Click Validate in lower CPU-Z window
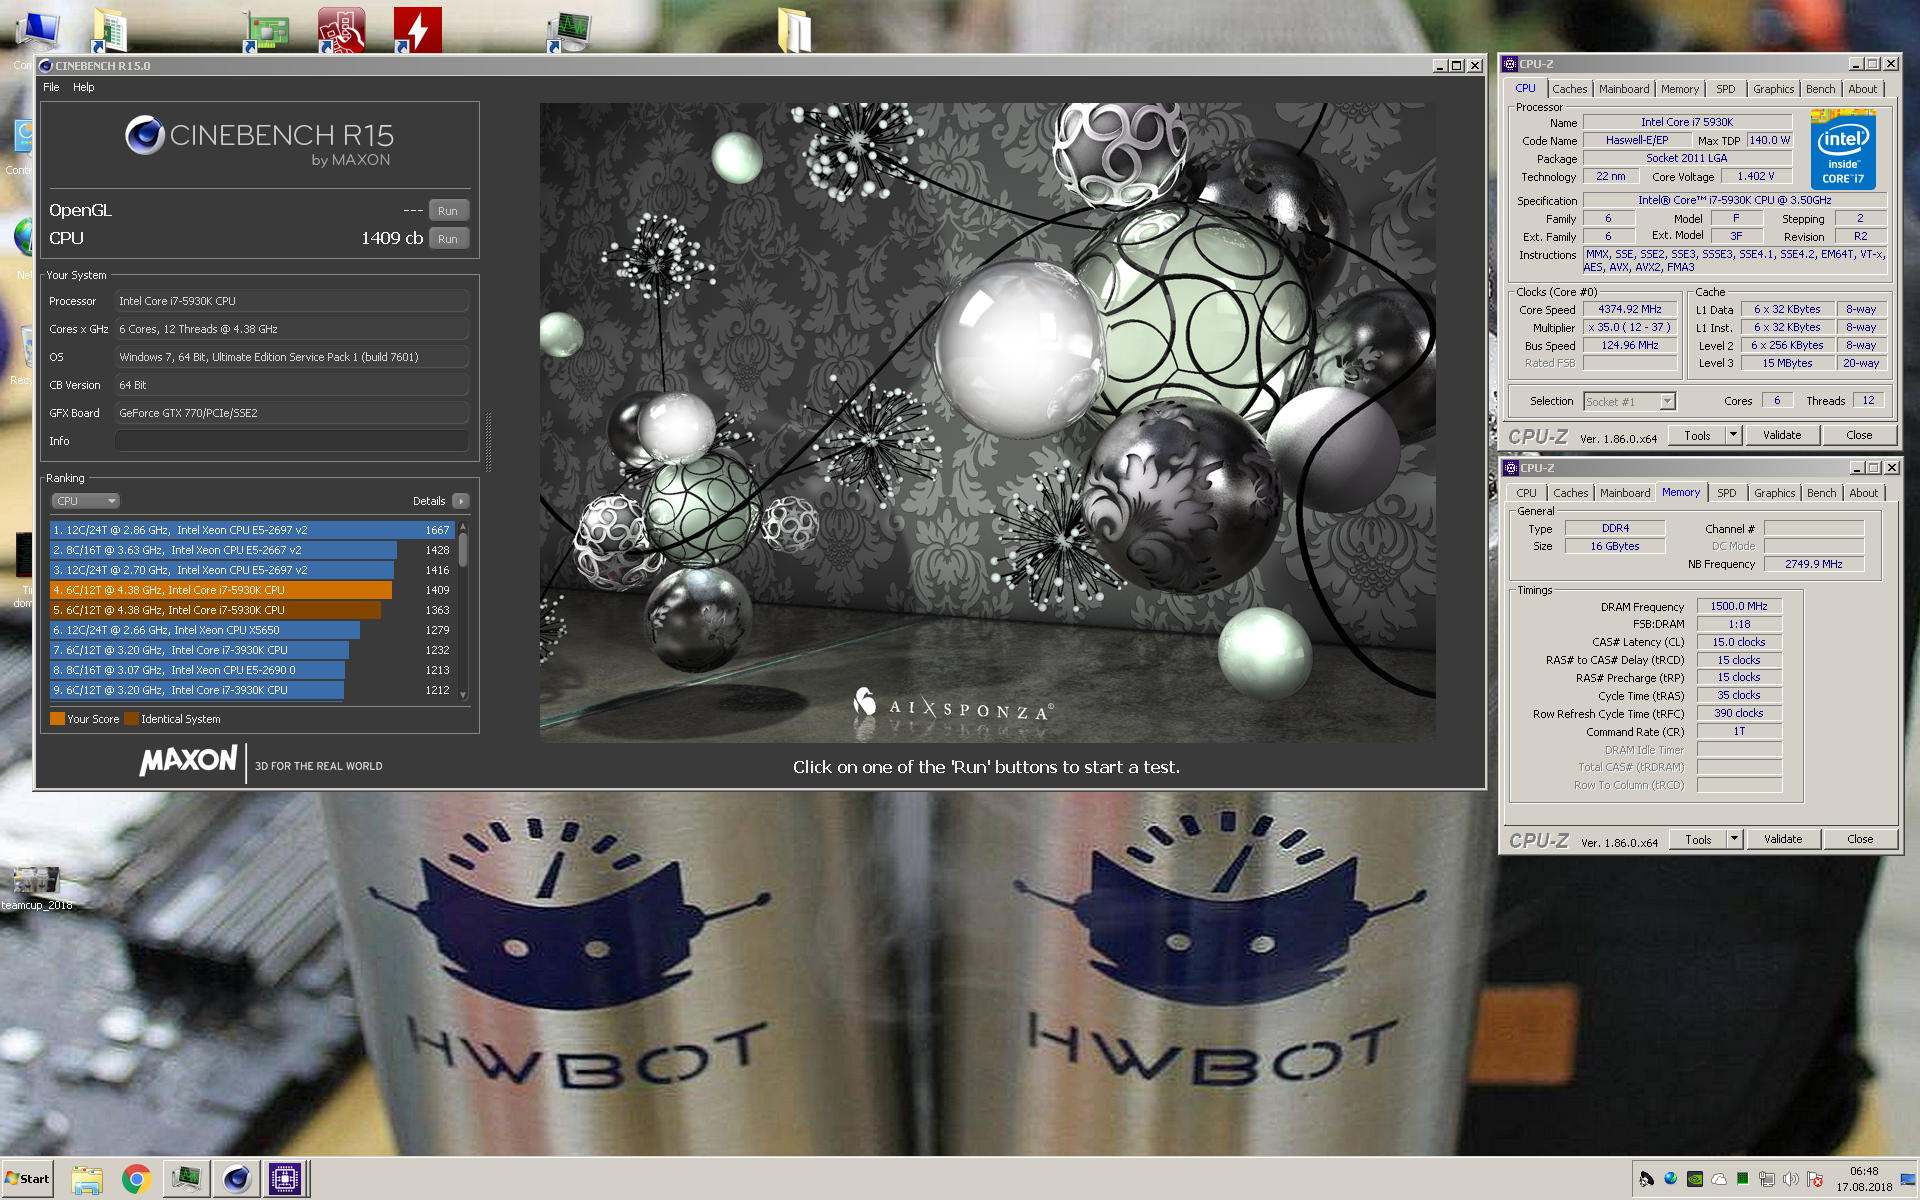The width and height of the screenshot is (1920, 1200). click(x=1783, y=839)
